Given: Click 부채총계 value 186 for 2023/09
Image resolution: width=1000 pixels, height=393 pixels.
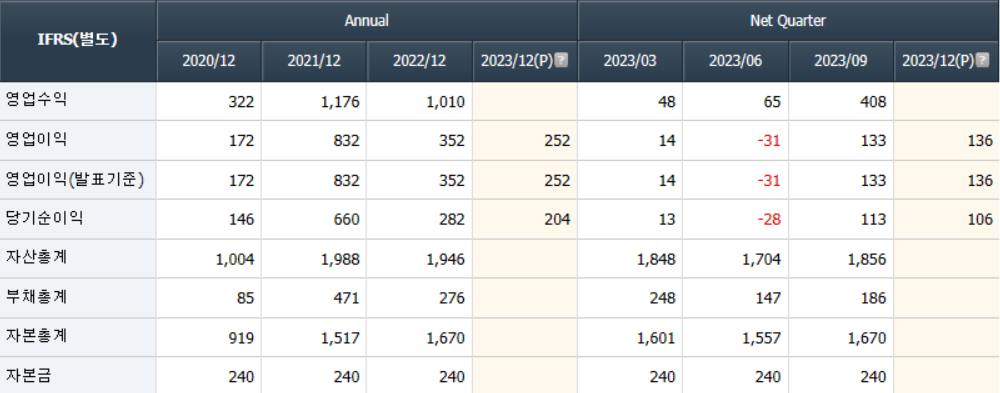Looking at the screenshot, I should click(873, 298).
